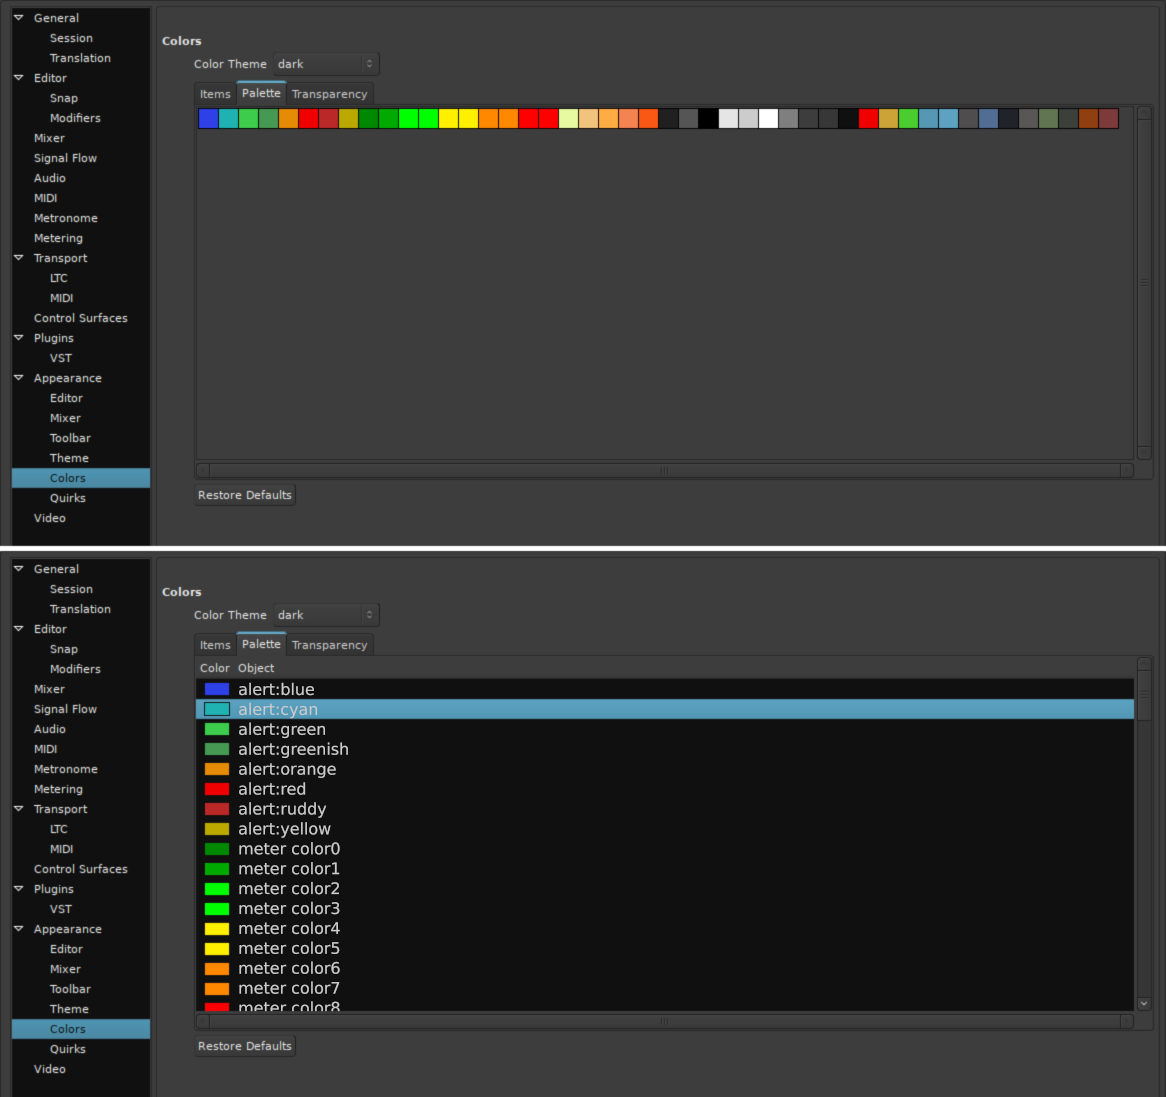Collapse the Appearance section in the lower sidebar
Image resolution: width=1166 pixels, height=1097 pixels.
pos(19,929)
